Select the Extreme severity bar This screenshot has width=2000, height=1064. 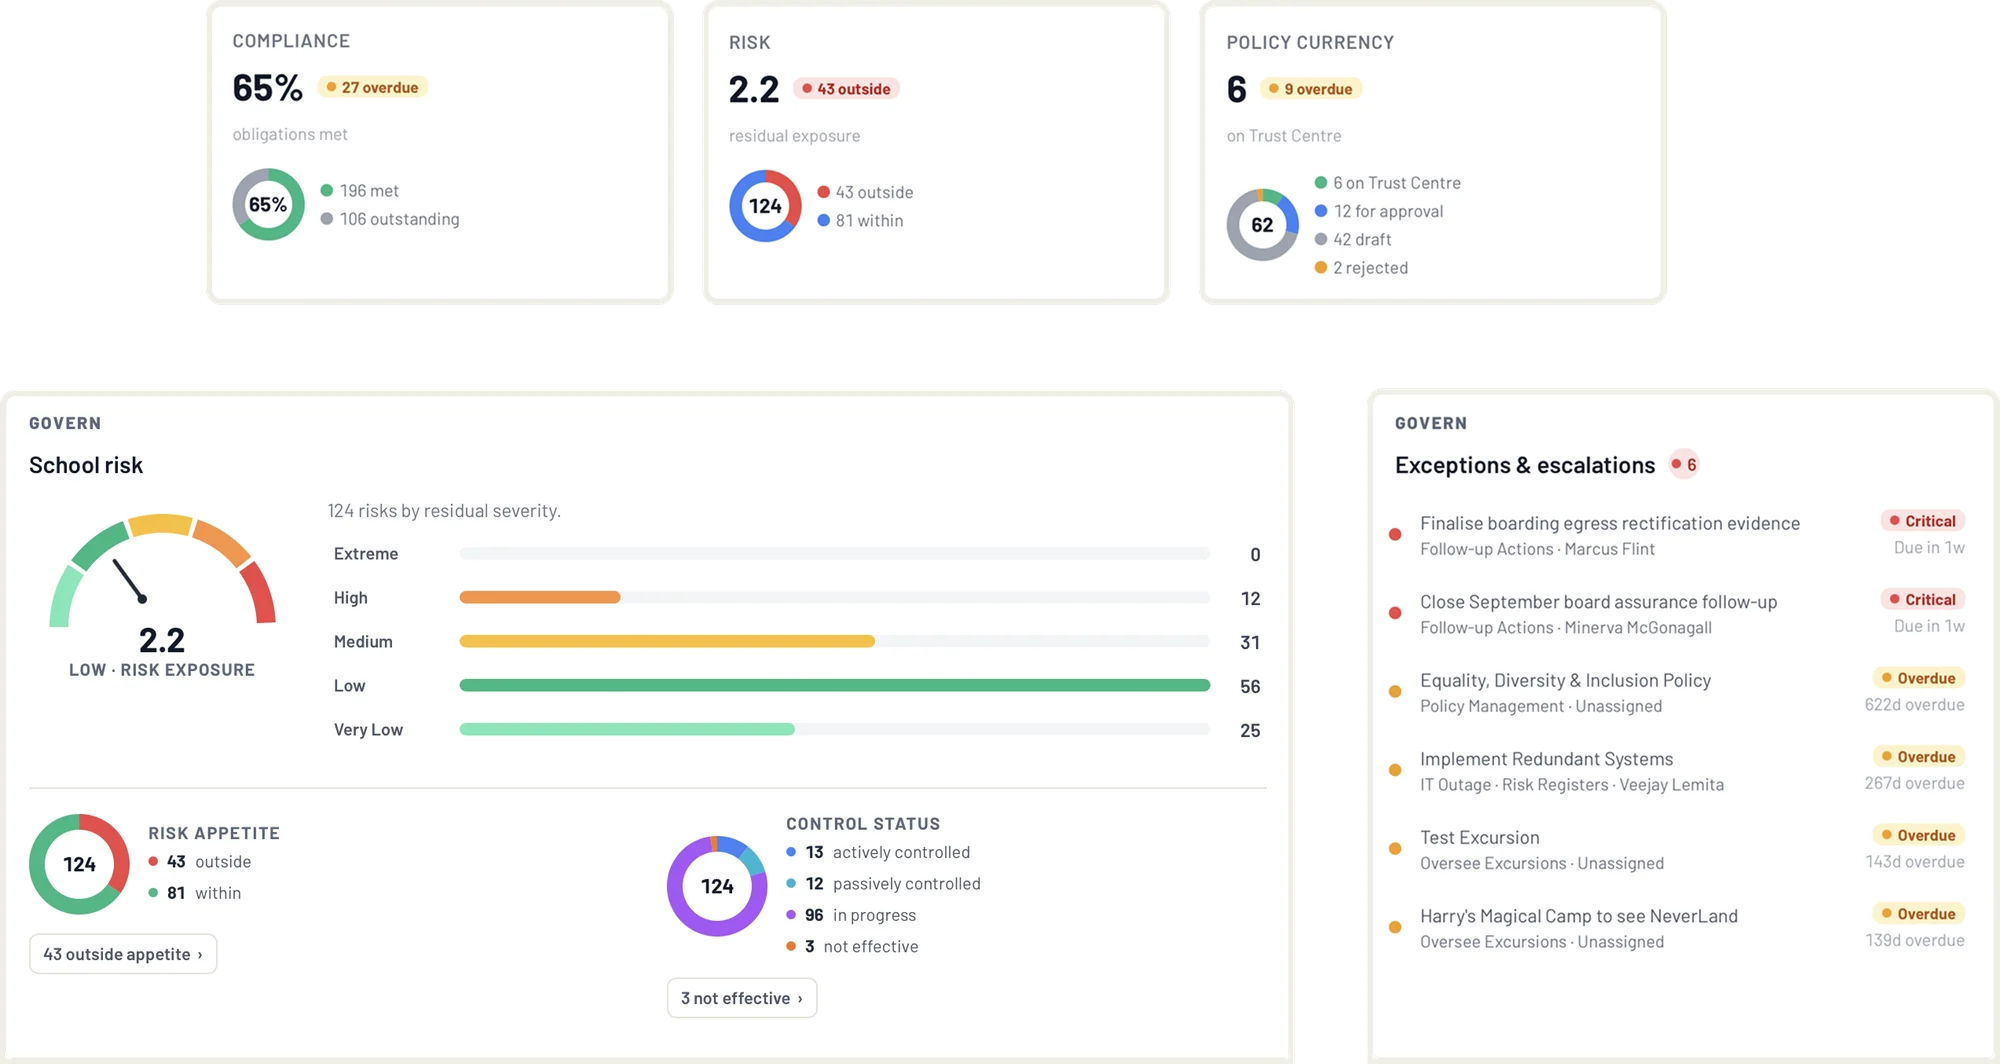[835, 553]
